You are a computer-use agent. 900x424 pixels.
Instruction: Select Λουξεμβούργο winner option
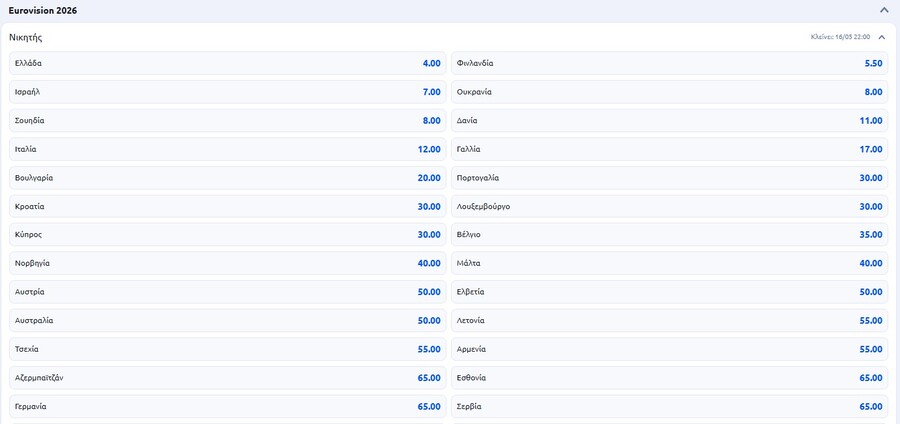[669, 206]
